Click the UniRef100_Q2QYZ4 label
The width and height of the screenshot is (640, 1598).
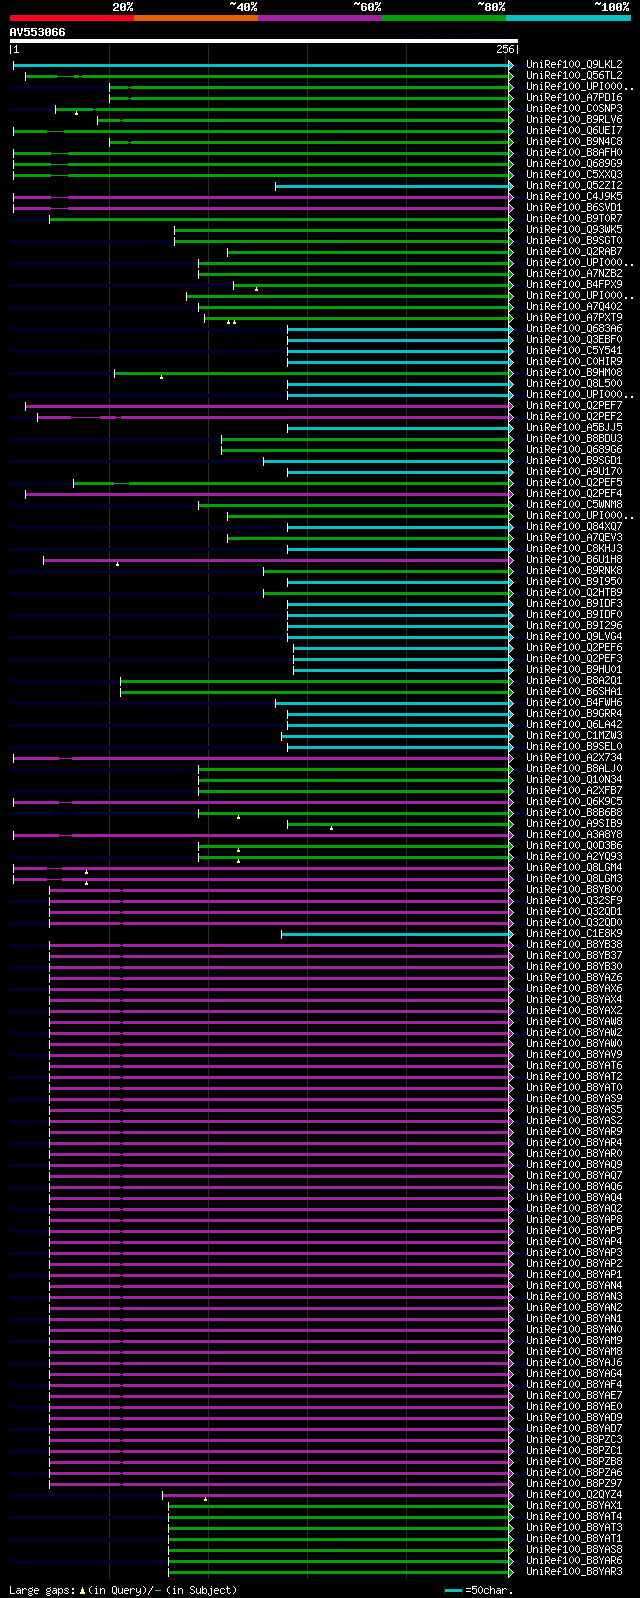[x=574, y=1494]
